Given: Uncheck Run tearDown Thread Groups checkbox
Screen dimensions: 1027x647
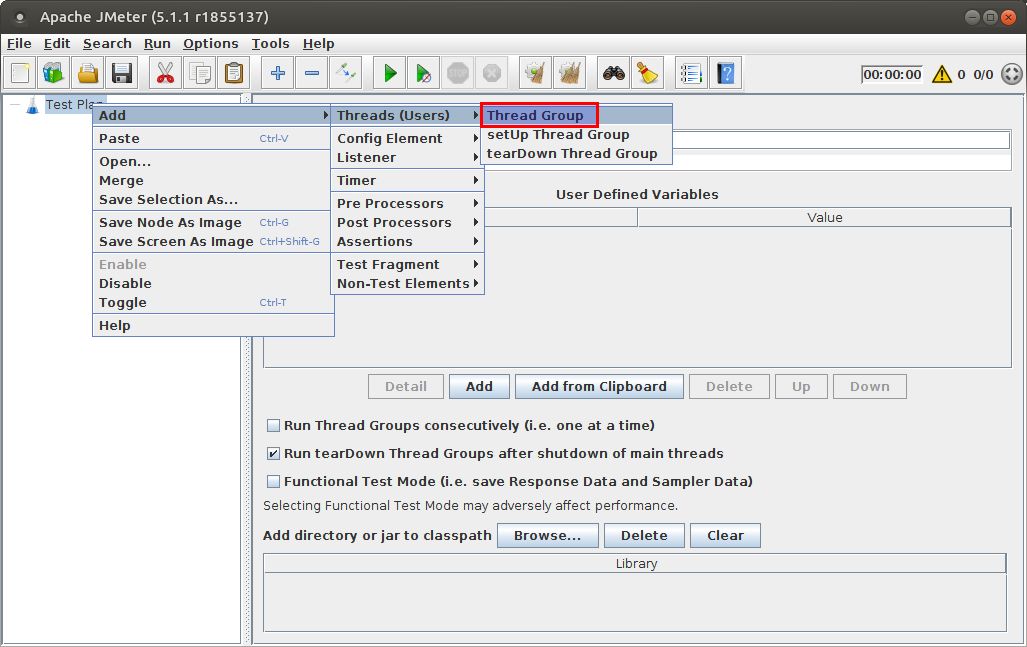Looking at the screenshot, I should pyautogui.click(x=274, y=454).
